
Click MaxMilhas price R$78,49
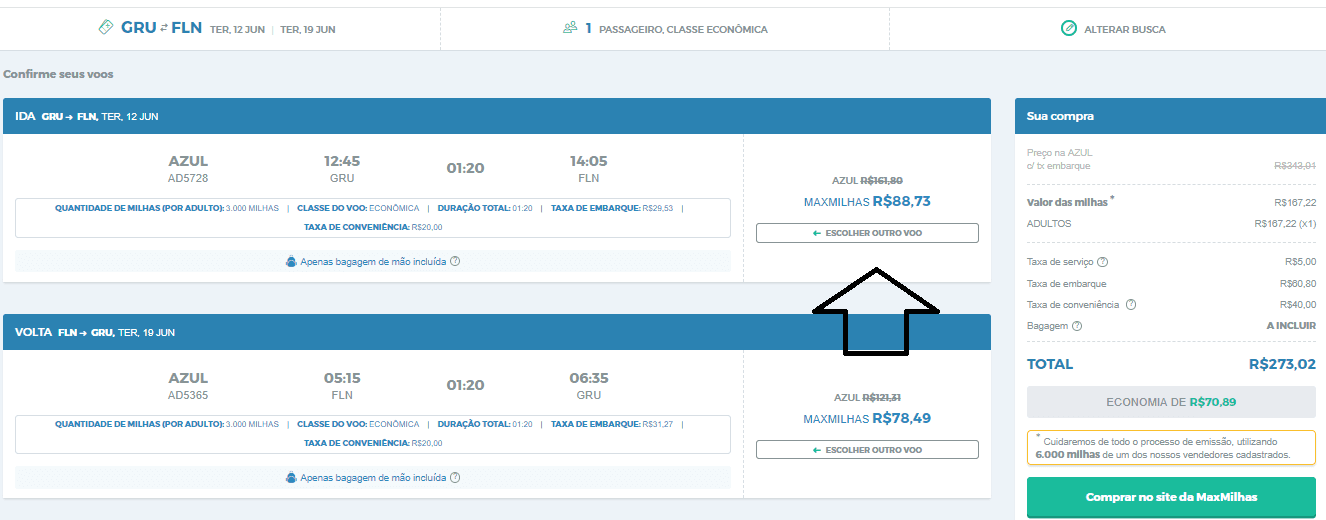coord(901,418)
